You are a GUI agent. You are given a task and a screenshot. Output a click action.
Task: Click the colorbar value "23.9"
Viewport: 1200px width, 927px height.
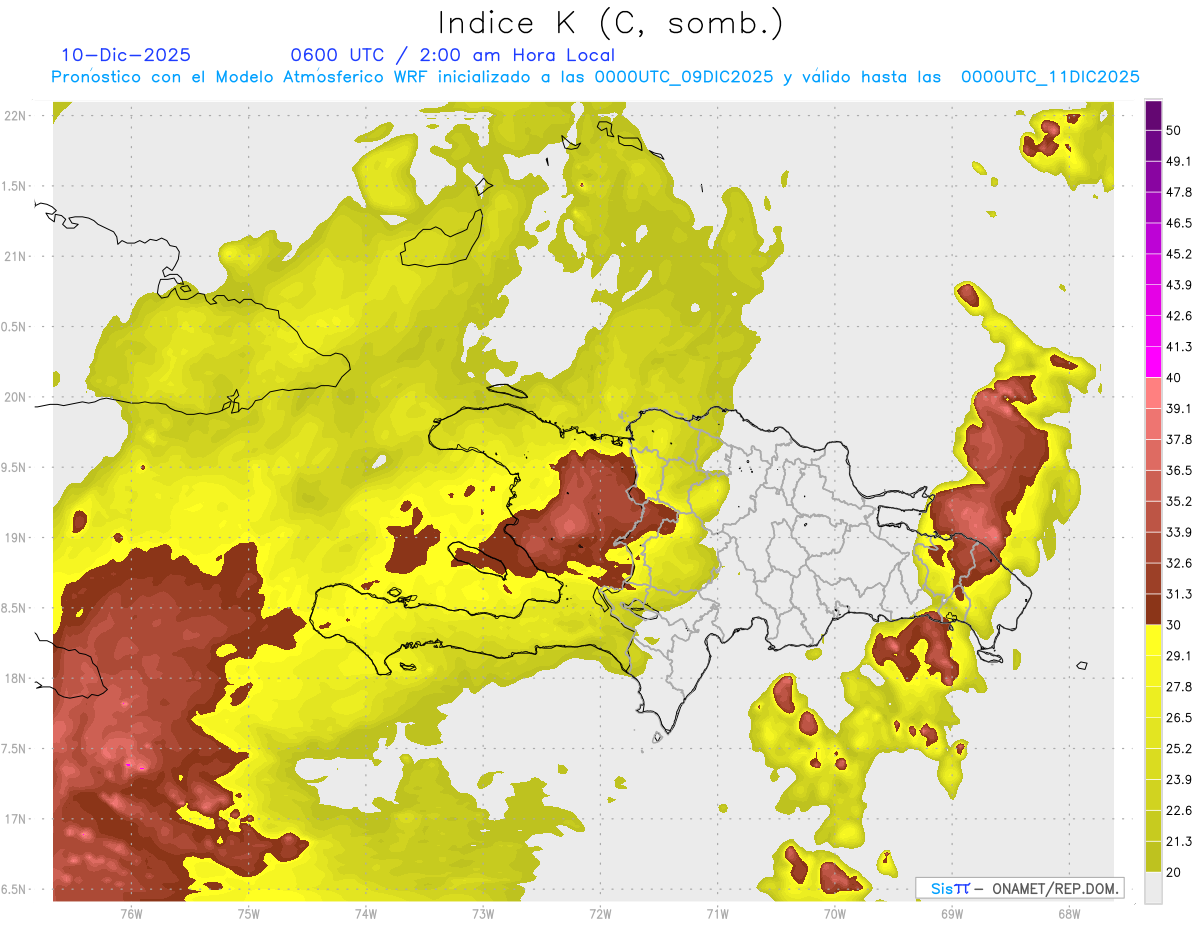click(x=1179, y=780)
